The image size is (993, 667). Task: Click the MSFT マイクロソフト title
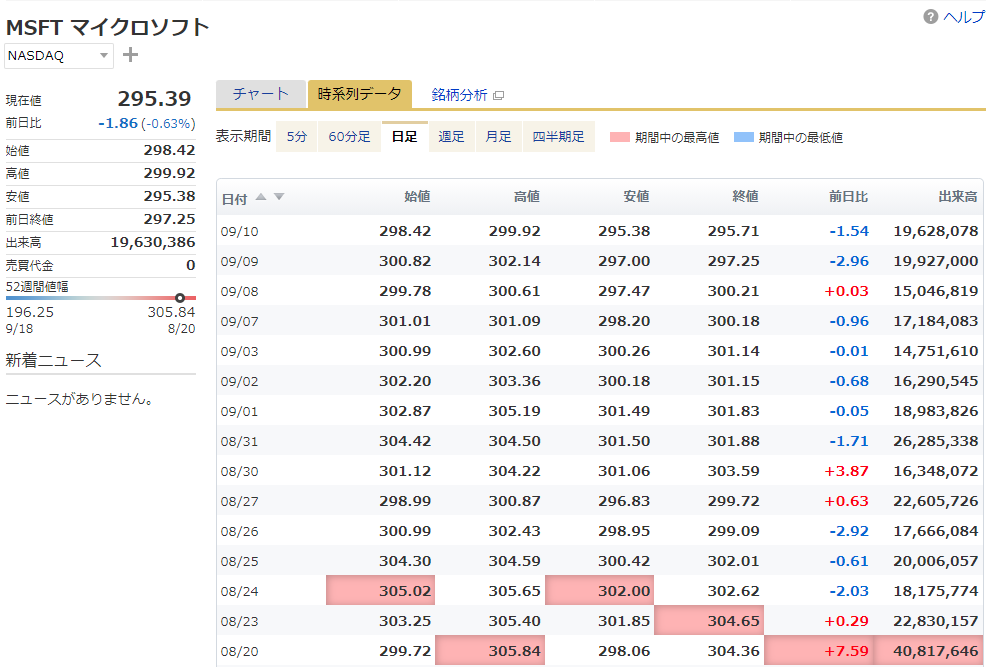[107, 28]
